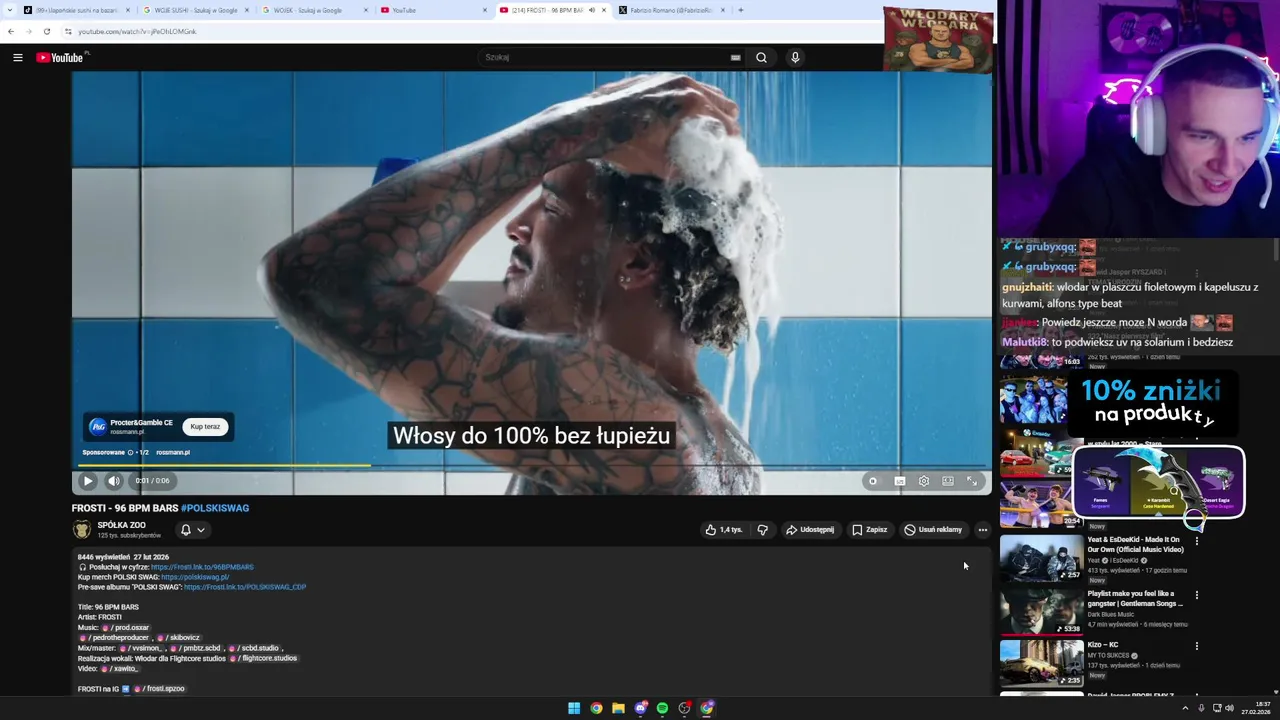Viewport: 1280px width, 720px height.
Task: Open the SPÓŁKA ZOO channel name
Action: (x=121, y=525)
